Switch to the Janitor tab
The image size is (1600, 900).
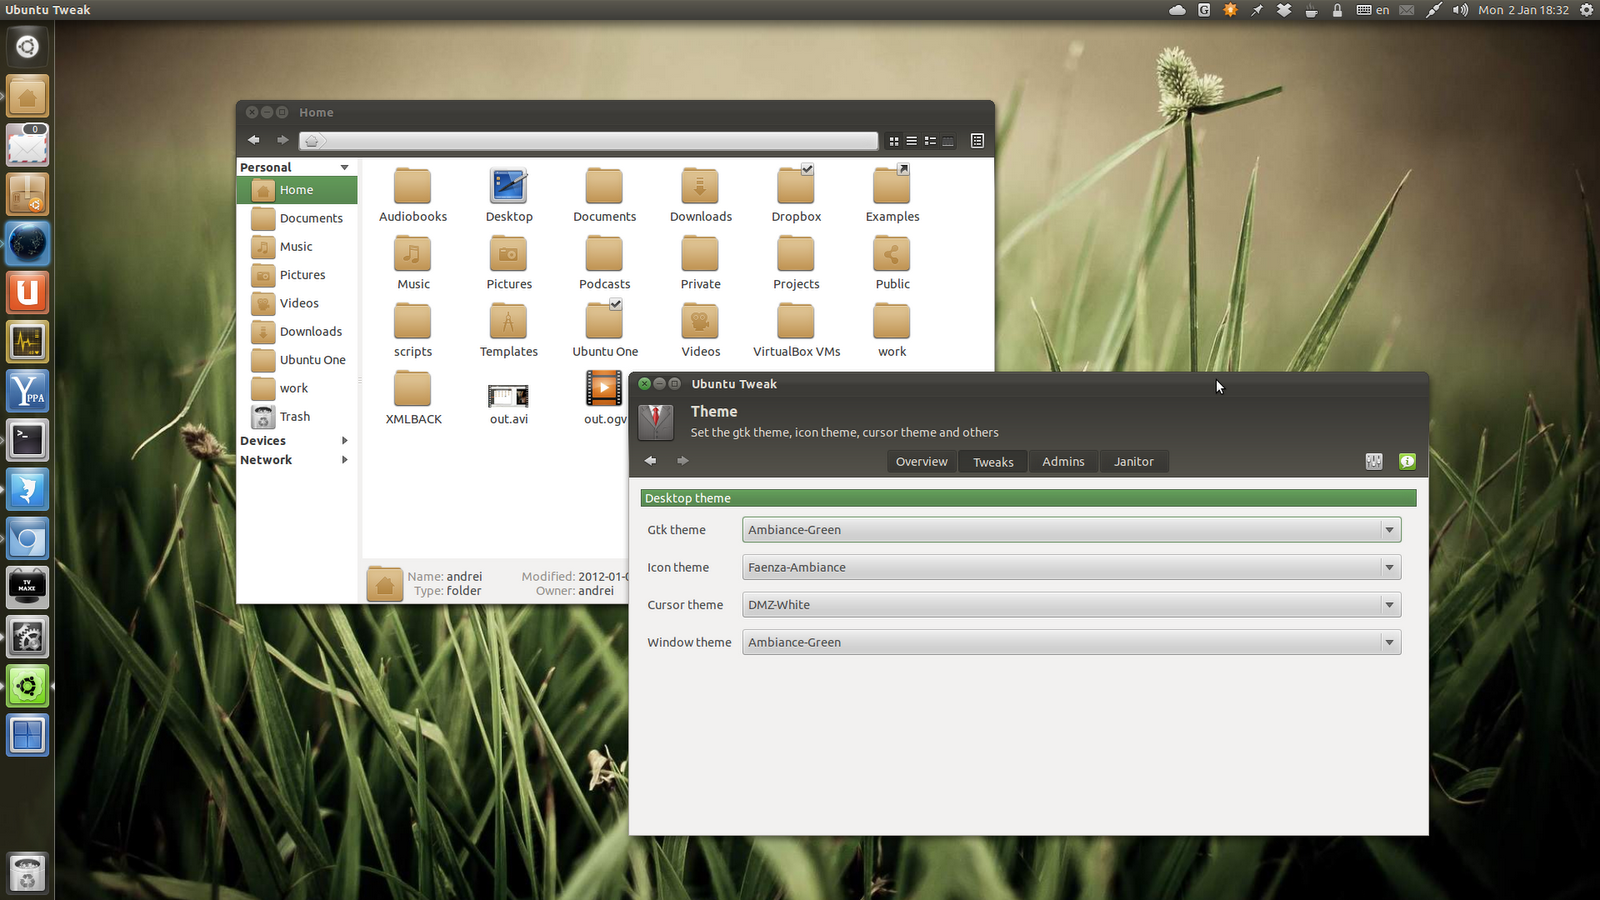click(x=1134, y=461)
